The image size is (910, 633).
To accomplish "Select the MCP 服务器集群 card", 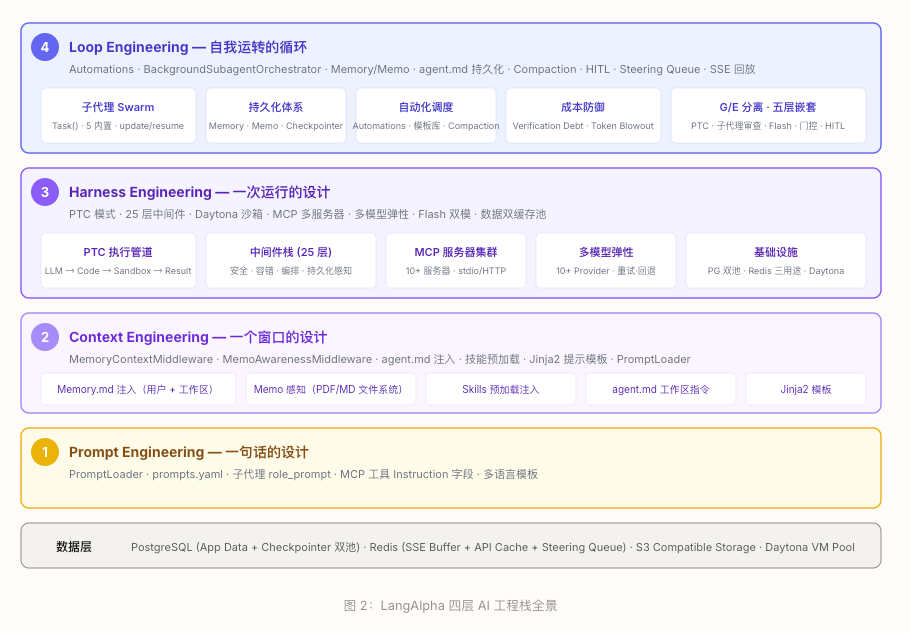I will [x=456, y=261].
